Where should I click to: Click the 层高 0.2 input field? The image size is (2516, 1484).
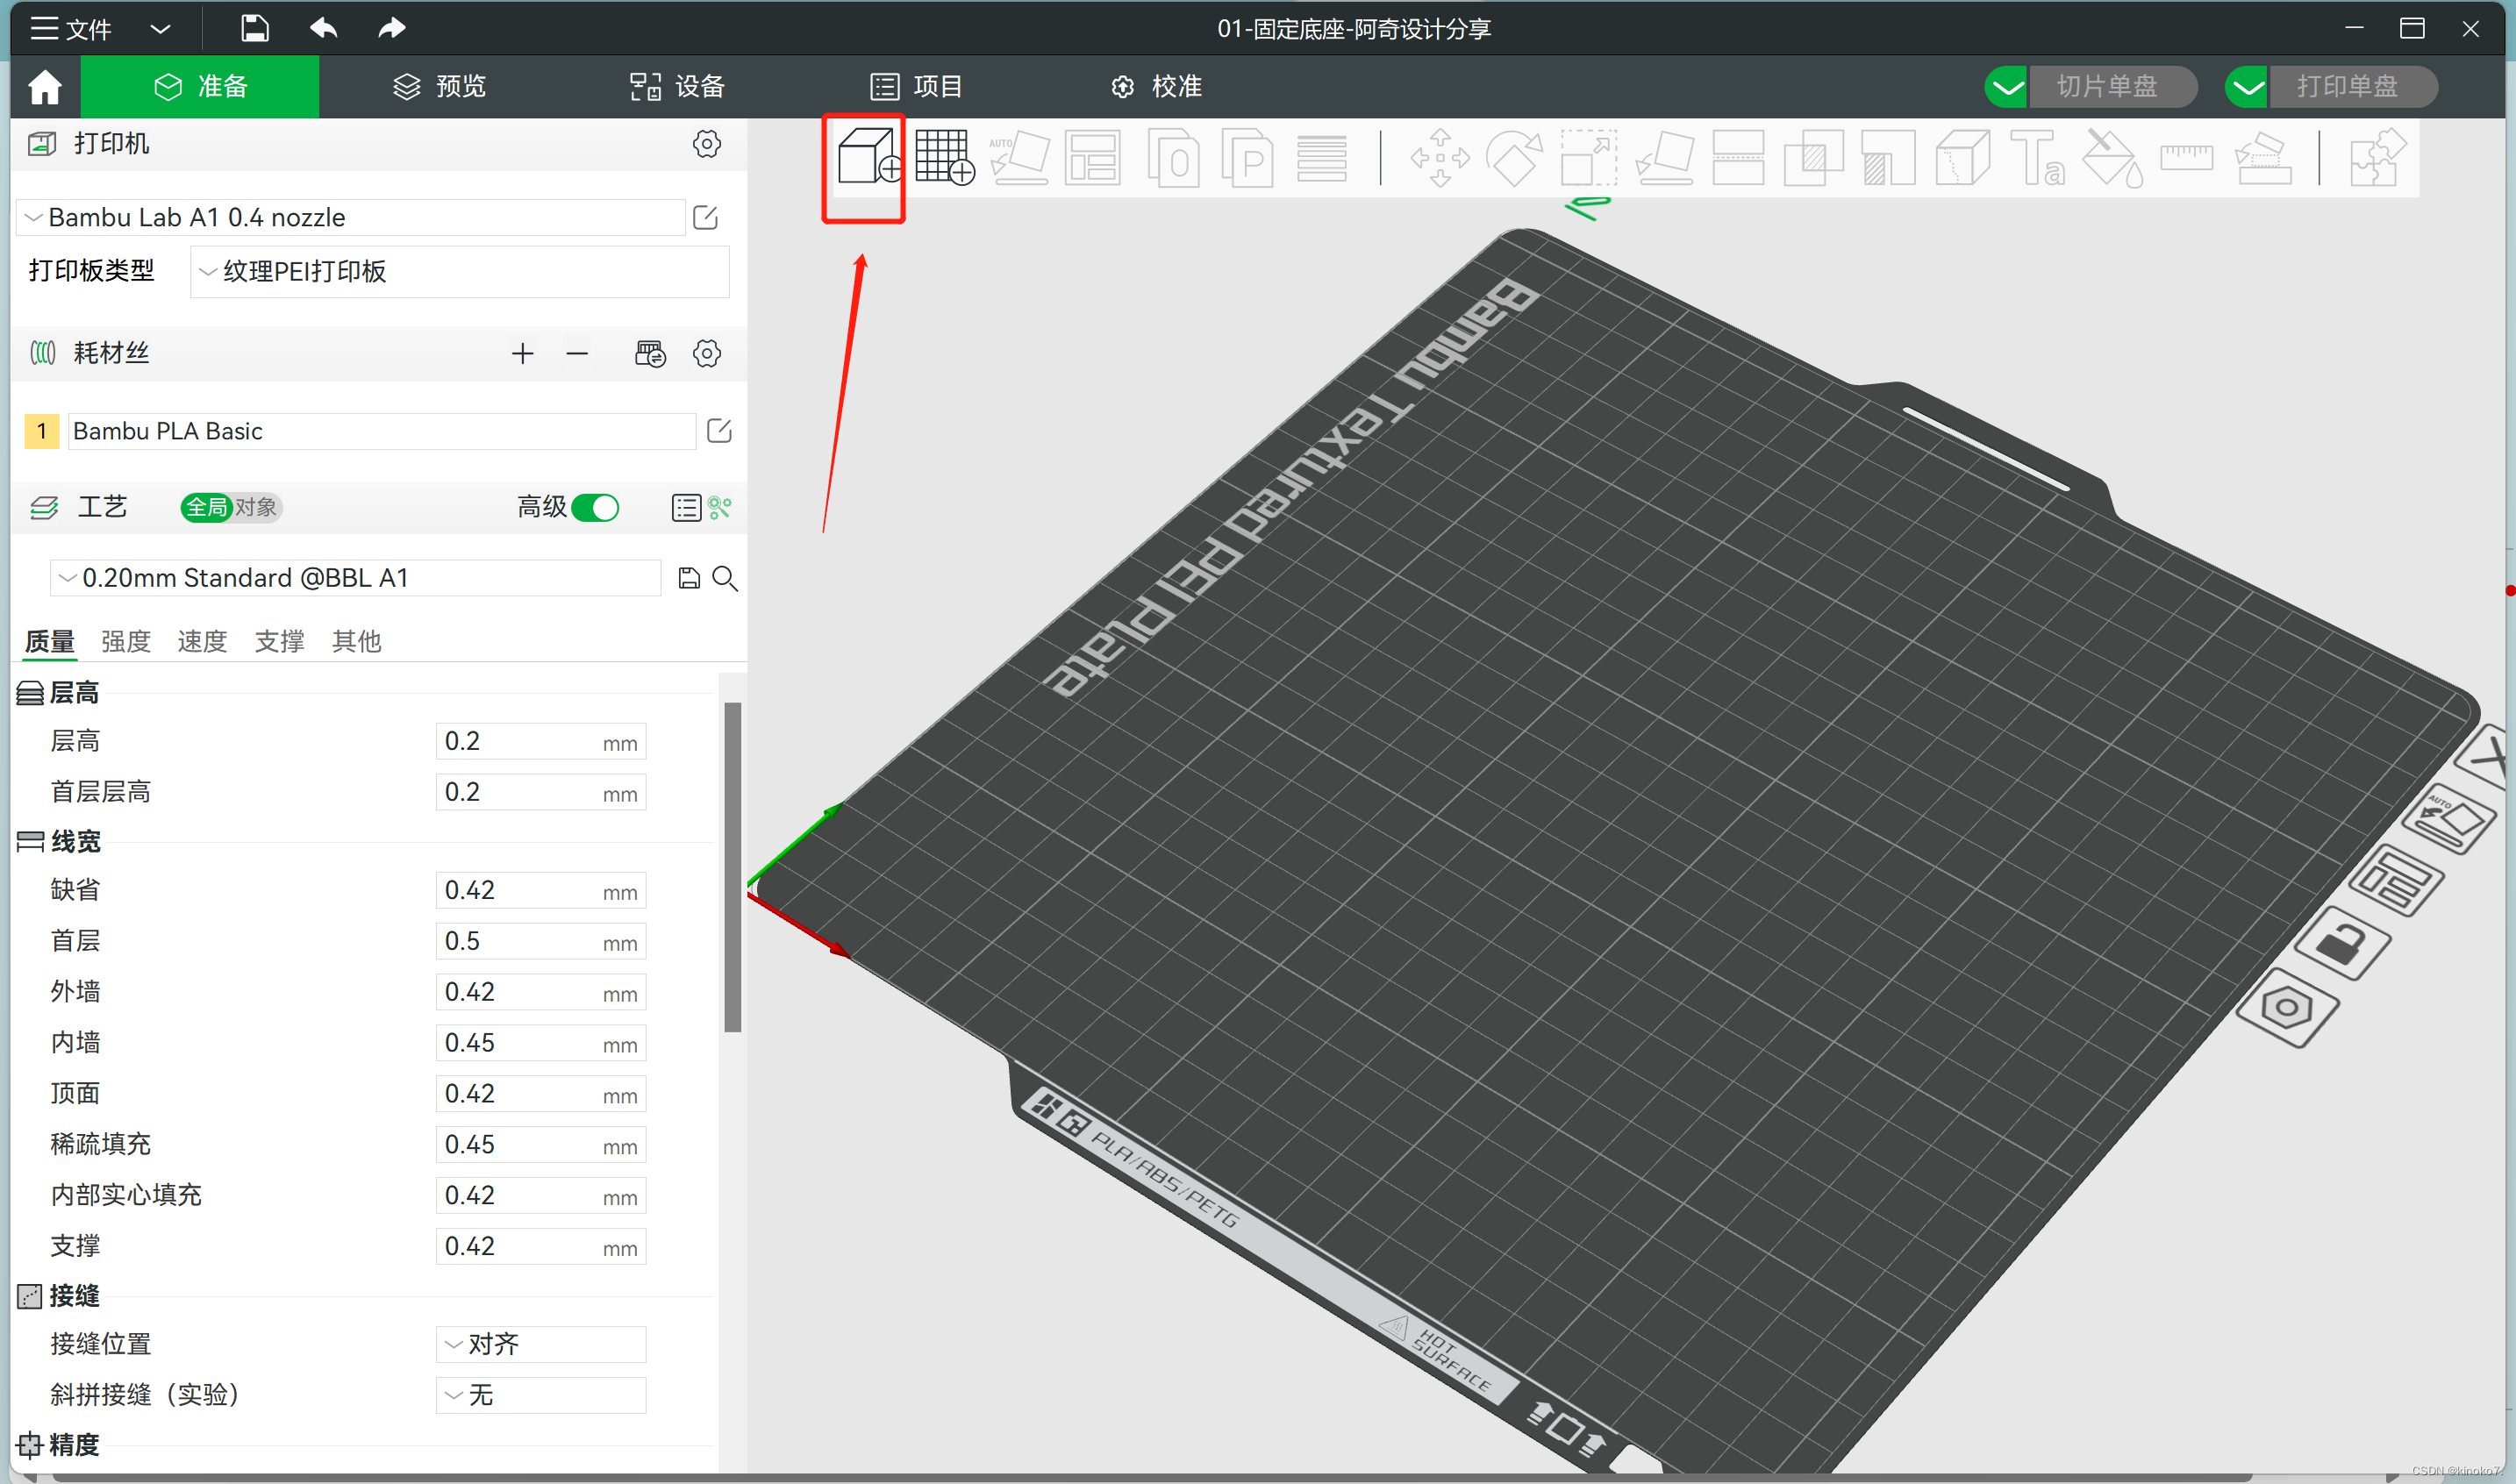[515, 742]
